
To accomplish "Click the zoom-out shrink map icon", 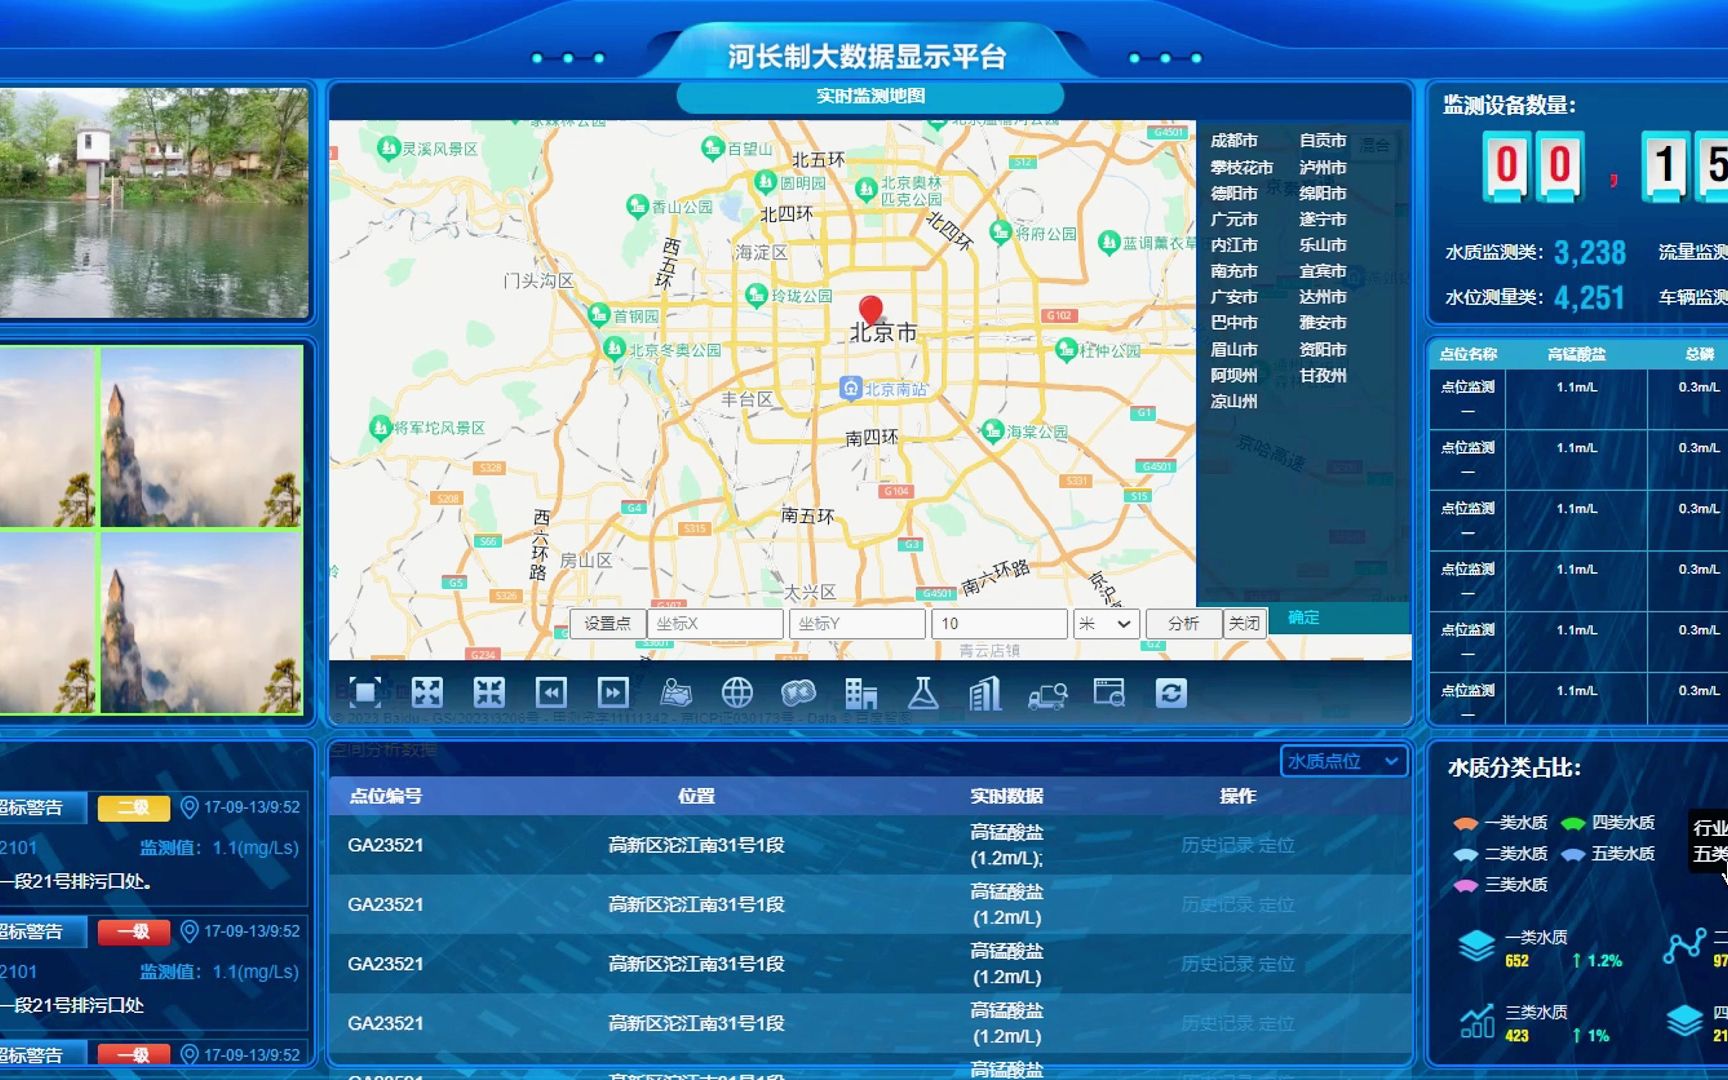I will click(487, 691).
